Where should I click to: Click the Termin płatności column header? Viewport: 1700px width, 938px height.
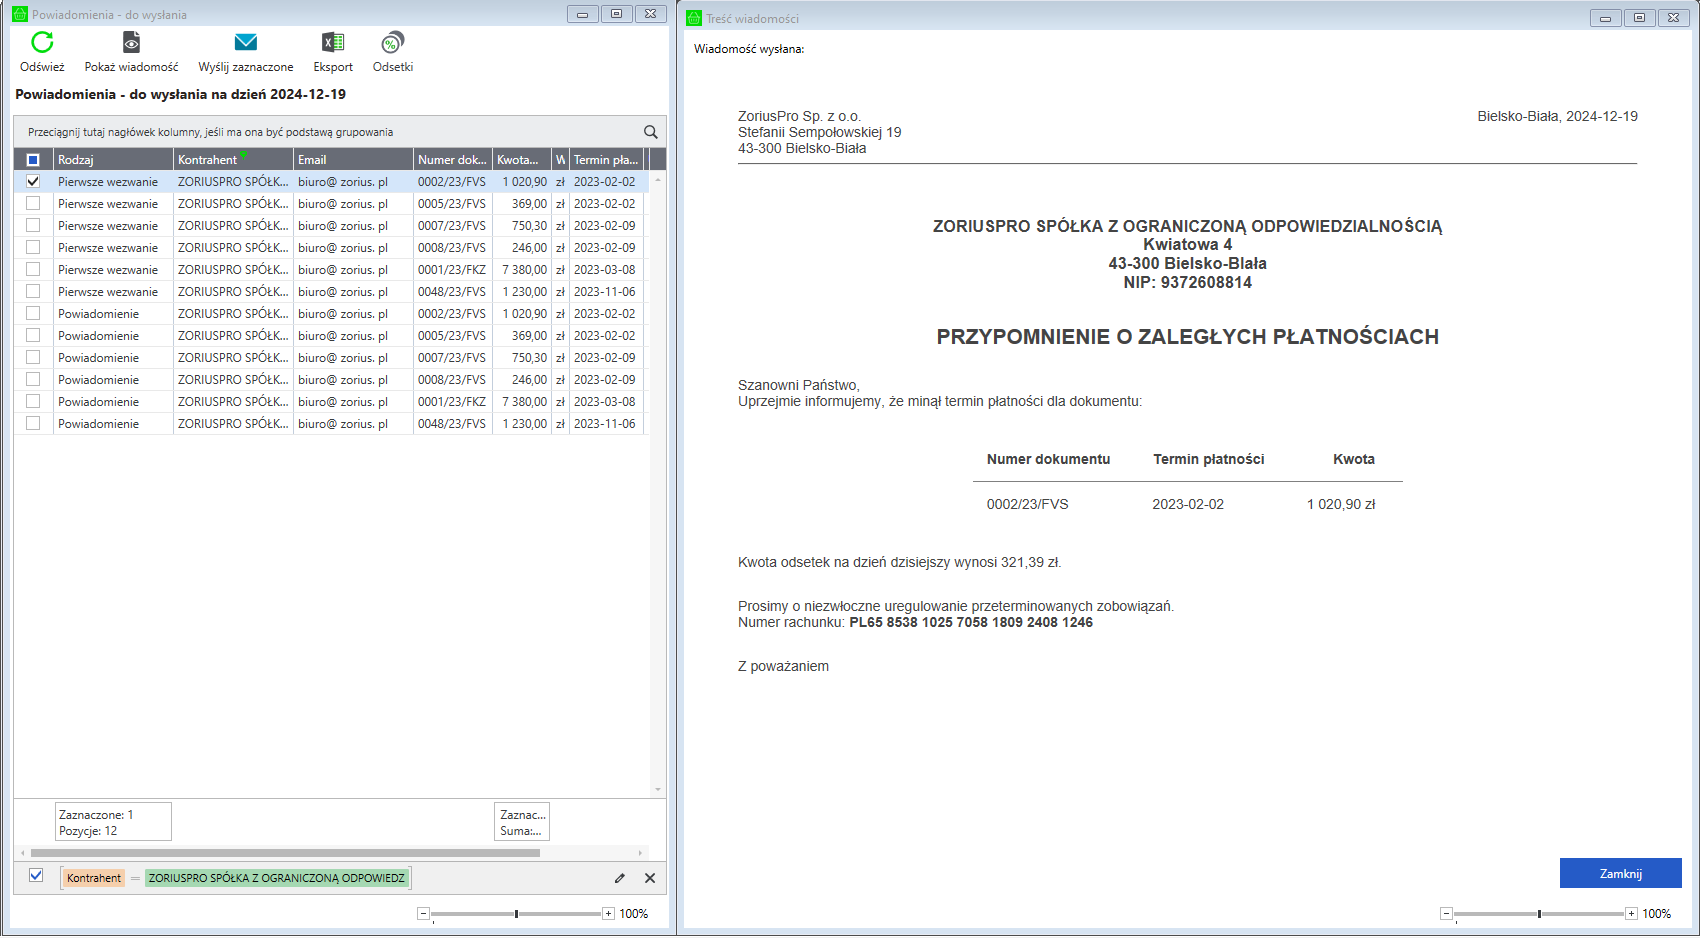(x=605, y=160)
